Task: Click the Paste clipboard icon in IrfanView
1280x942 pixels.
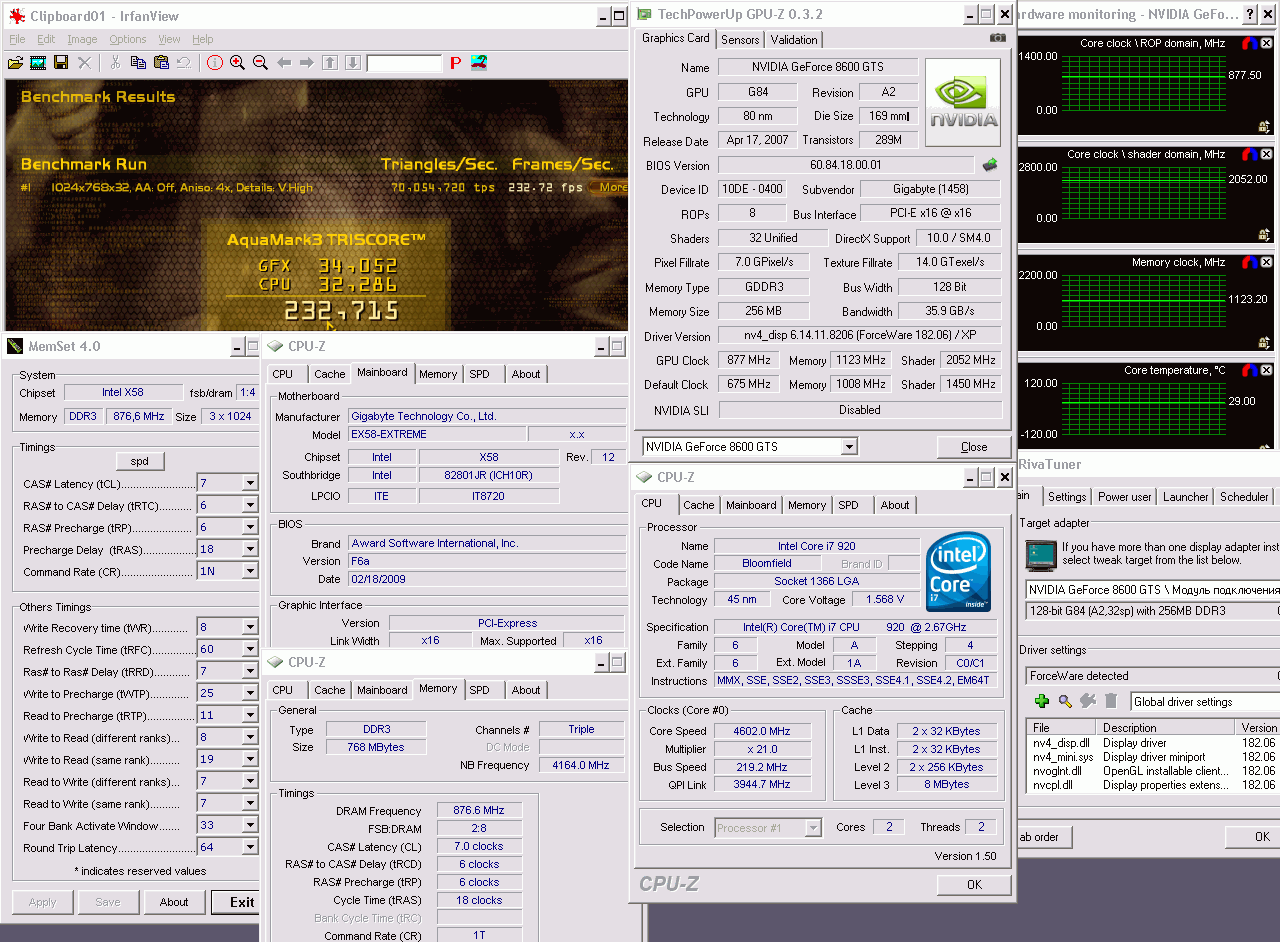Action: click(x=161, y=62)
